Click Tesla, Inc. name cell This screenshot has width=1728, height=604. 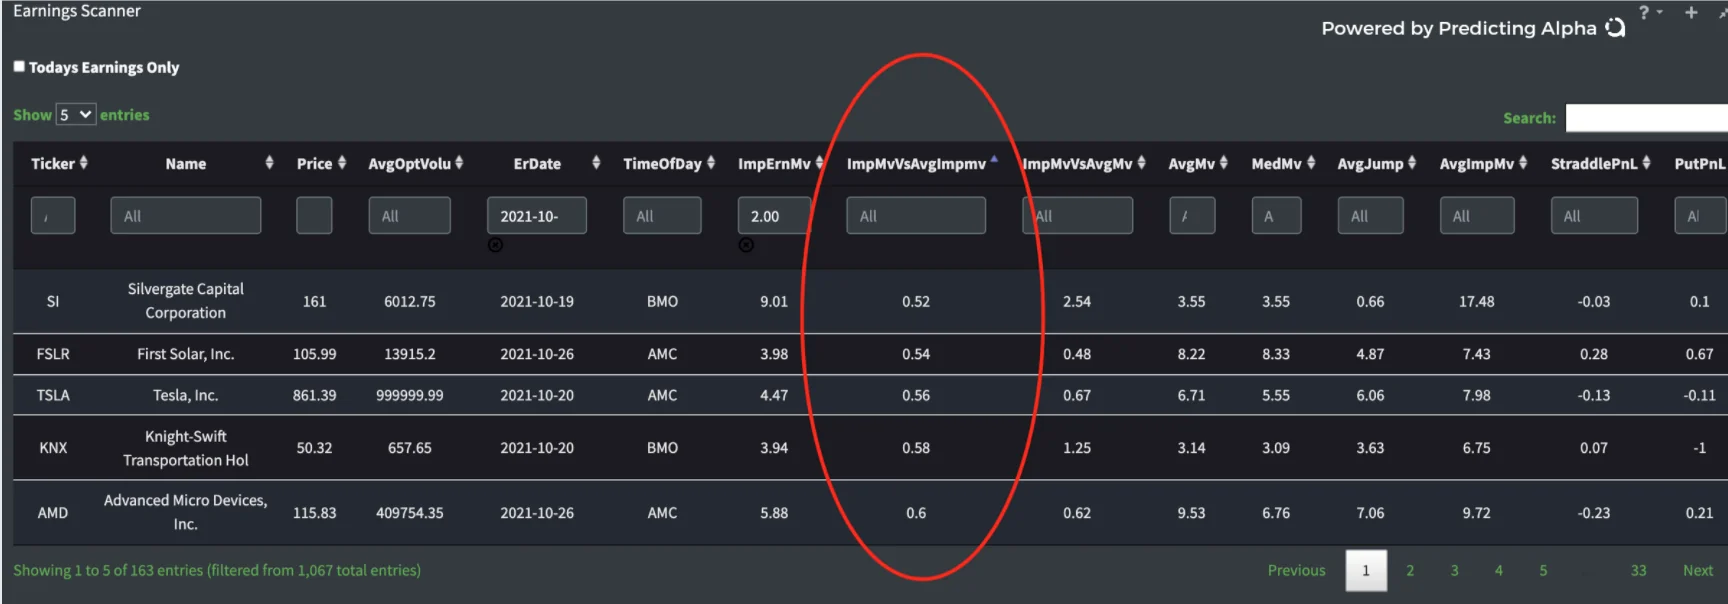tap(186, 395)
